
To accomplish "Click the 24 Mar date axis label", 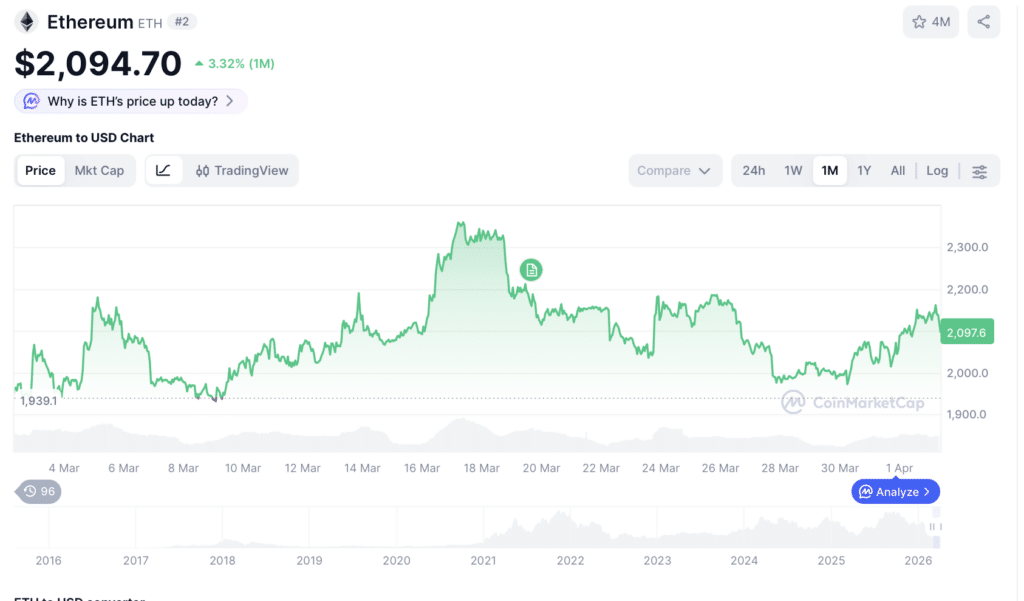I will click(660, 468).
